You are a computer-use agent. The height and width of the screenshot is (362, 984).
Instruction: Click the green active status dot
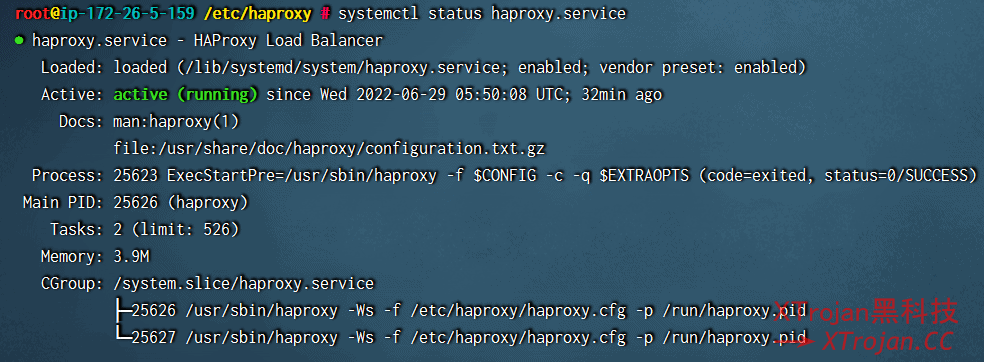click(19, 41)
